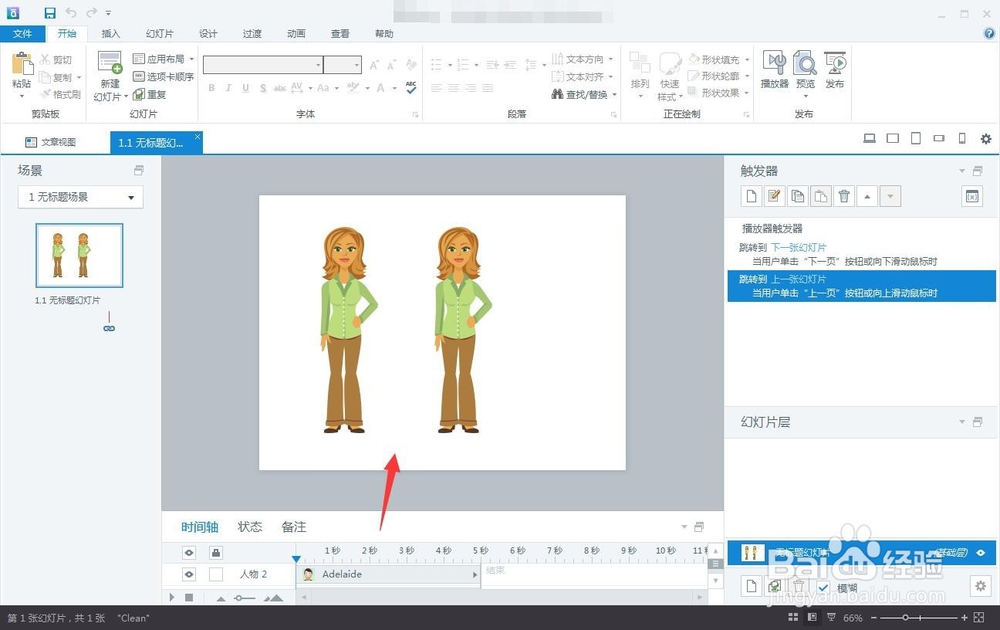Click the Find/Replace (查找/替换) binoculars
The image size is (1000, 630).
coord(557,94)
